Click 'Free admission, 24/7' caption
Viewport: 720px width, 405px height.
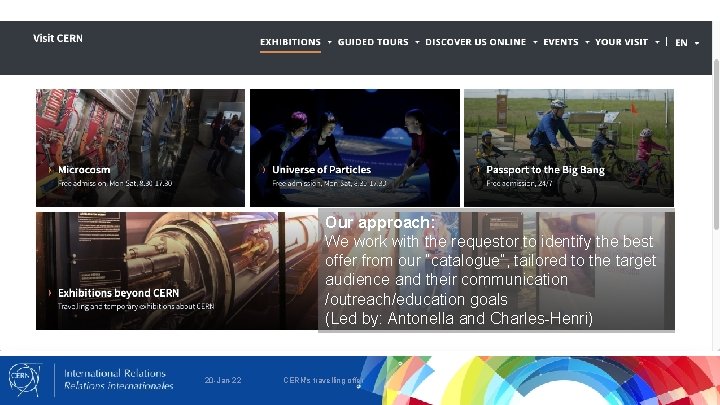coord(519,183)
